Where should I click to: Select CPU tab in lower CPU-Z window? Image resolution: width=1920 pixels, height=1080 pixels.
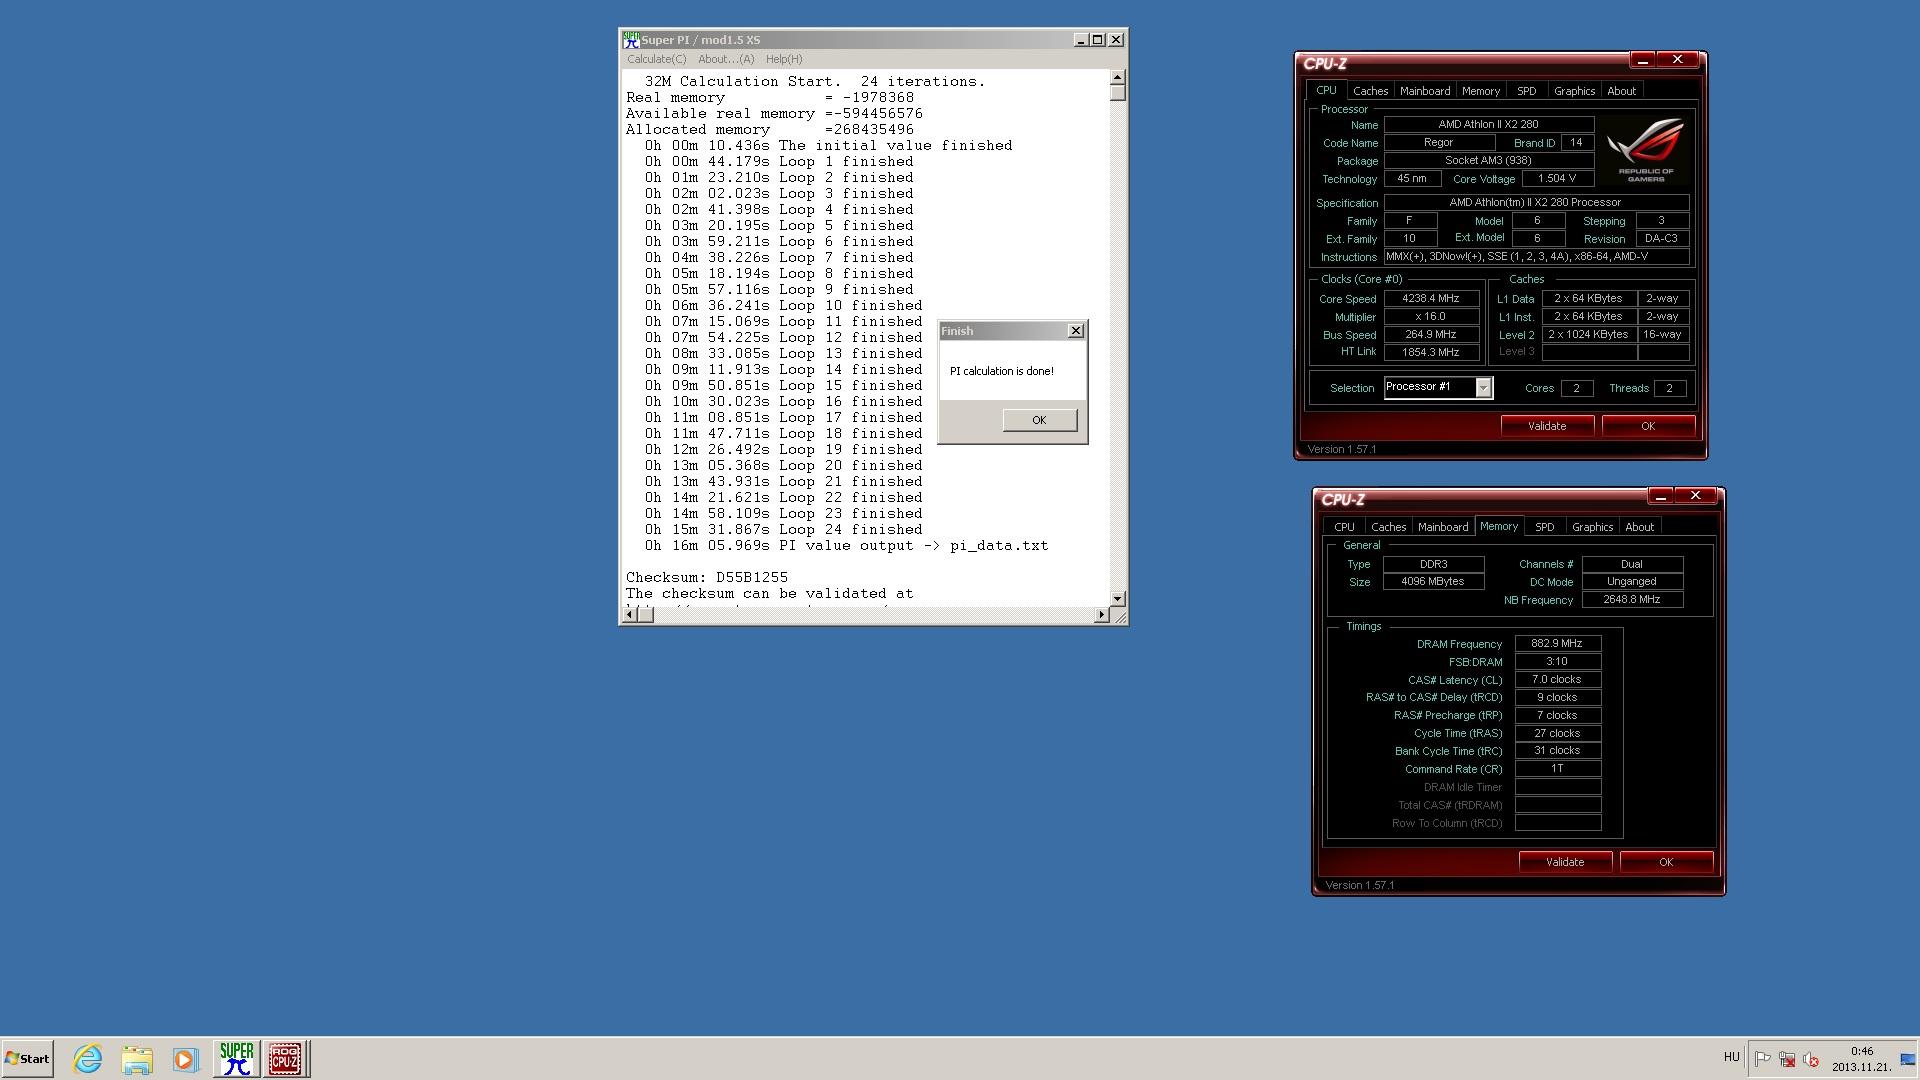pos(1344,527)
